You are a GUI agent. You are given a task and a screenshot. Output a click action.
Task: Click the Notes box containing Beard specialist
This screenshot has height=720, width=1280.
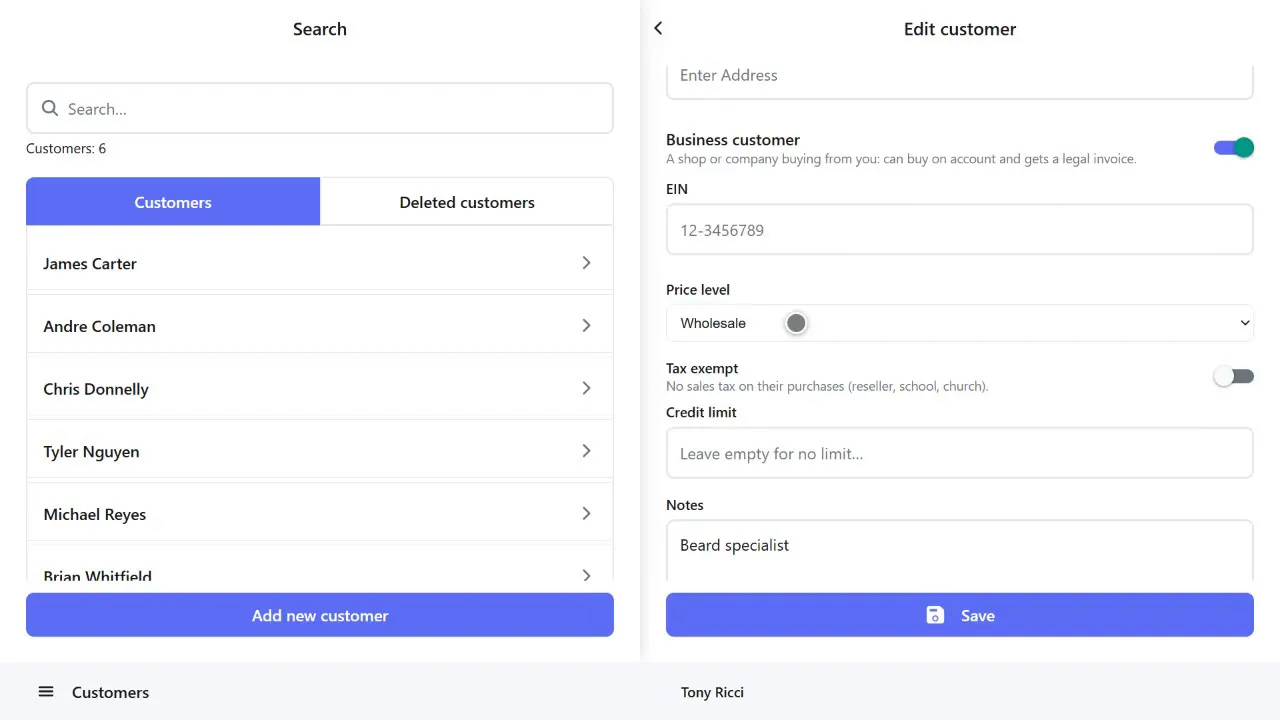click(x=960, y=550)
